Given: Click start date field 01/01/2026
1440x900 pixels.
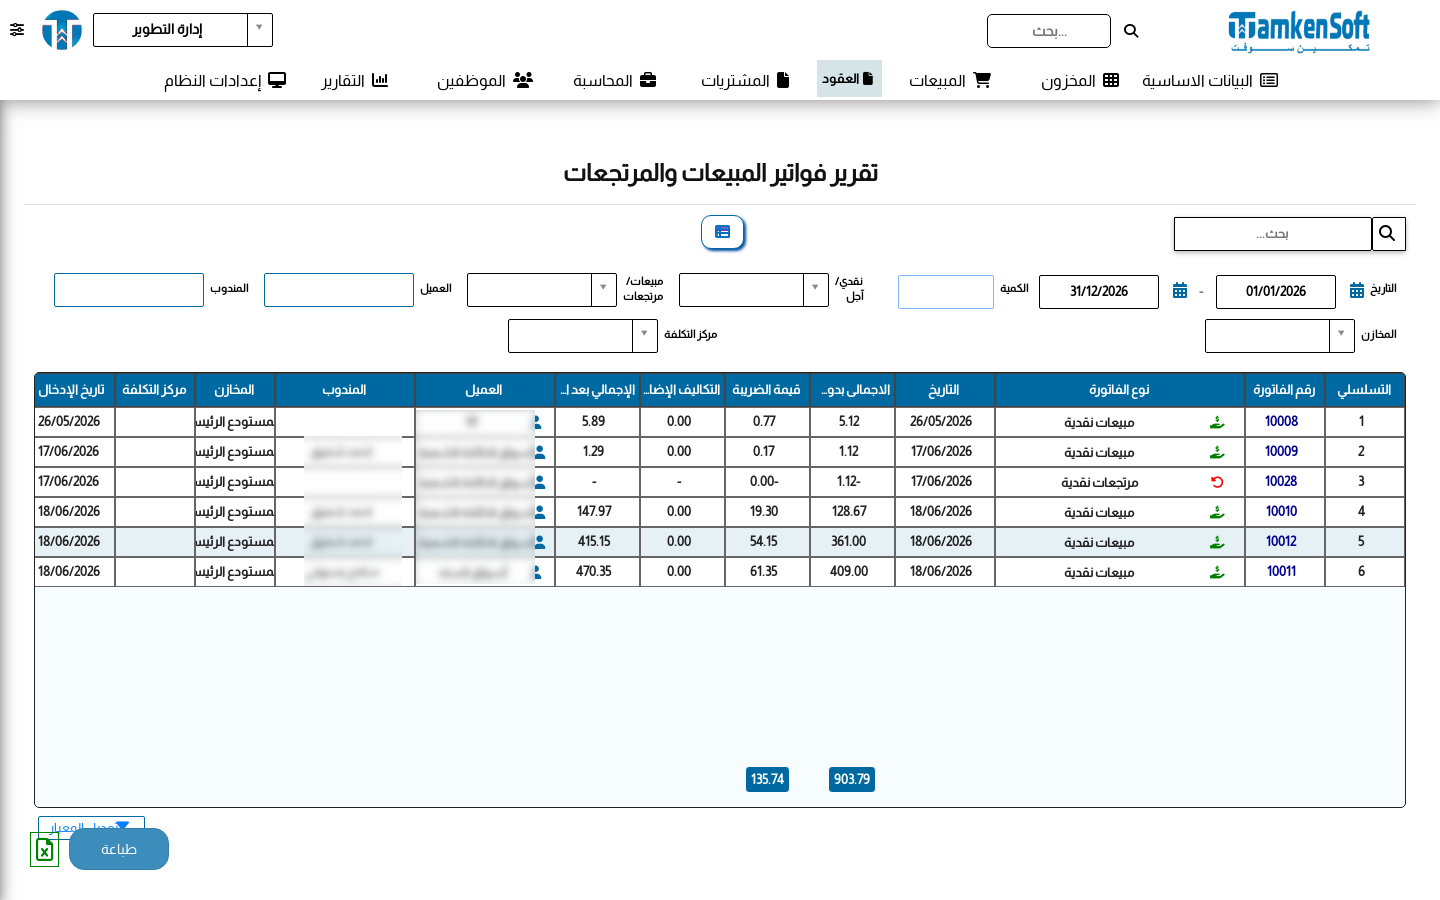Looking at the screenshot, I should [x=1276, y=292].
